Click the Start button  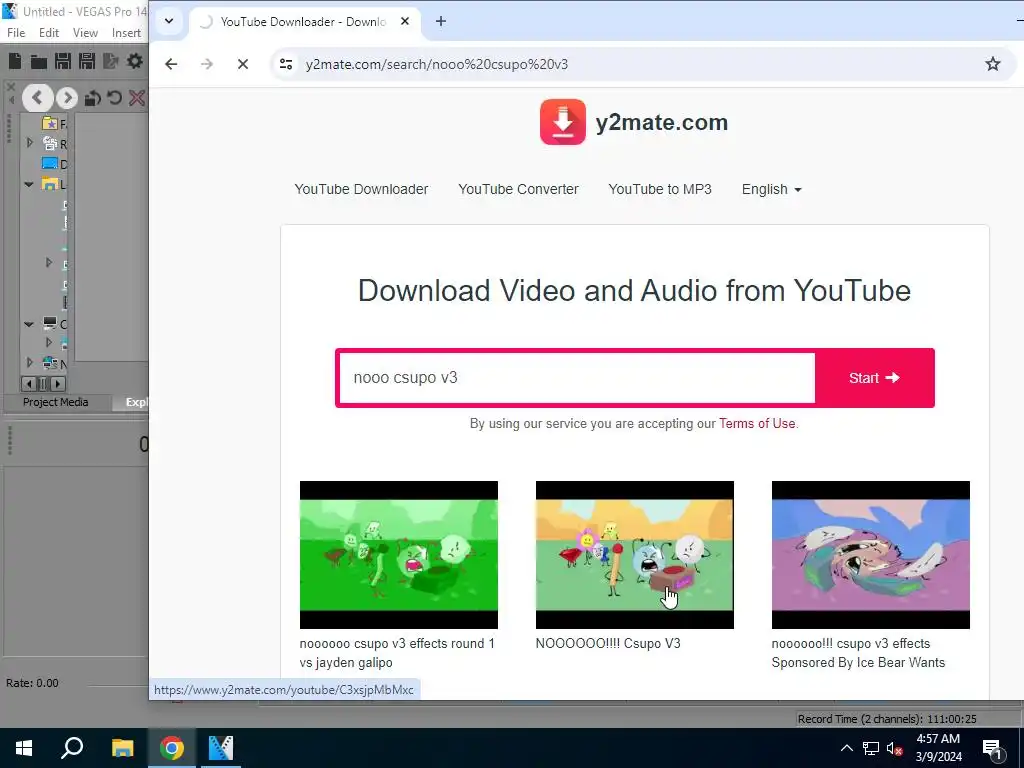(x=874, y=377)
